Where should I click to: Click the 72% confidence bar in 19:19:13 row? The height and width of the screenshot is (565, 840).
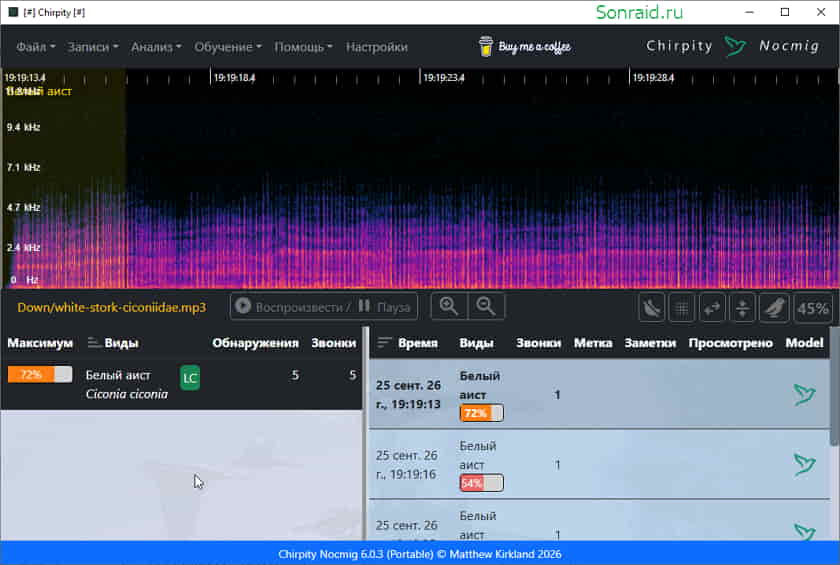(482, 413)
